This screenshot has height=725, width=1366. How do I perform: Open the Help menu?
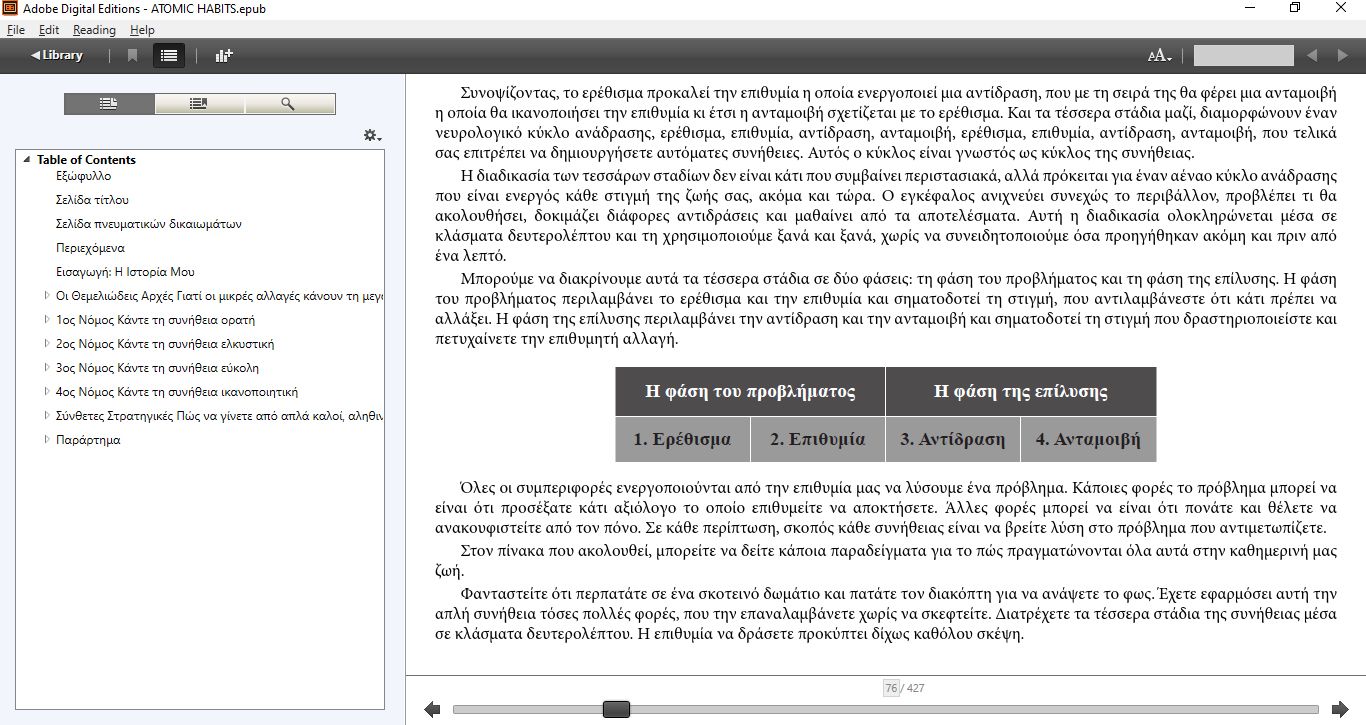click(x=142, y=30)
